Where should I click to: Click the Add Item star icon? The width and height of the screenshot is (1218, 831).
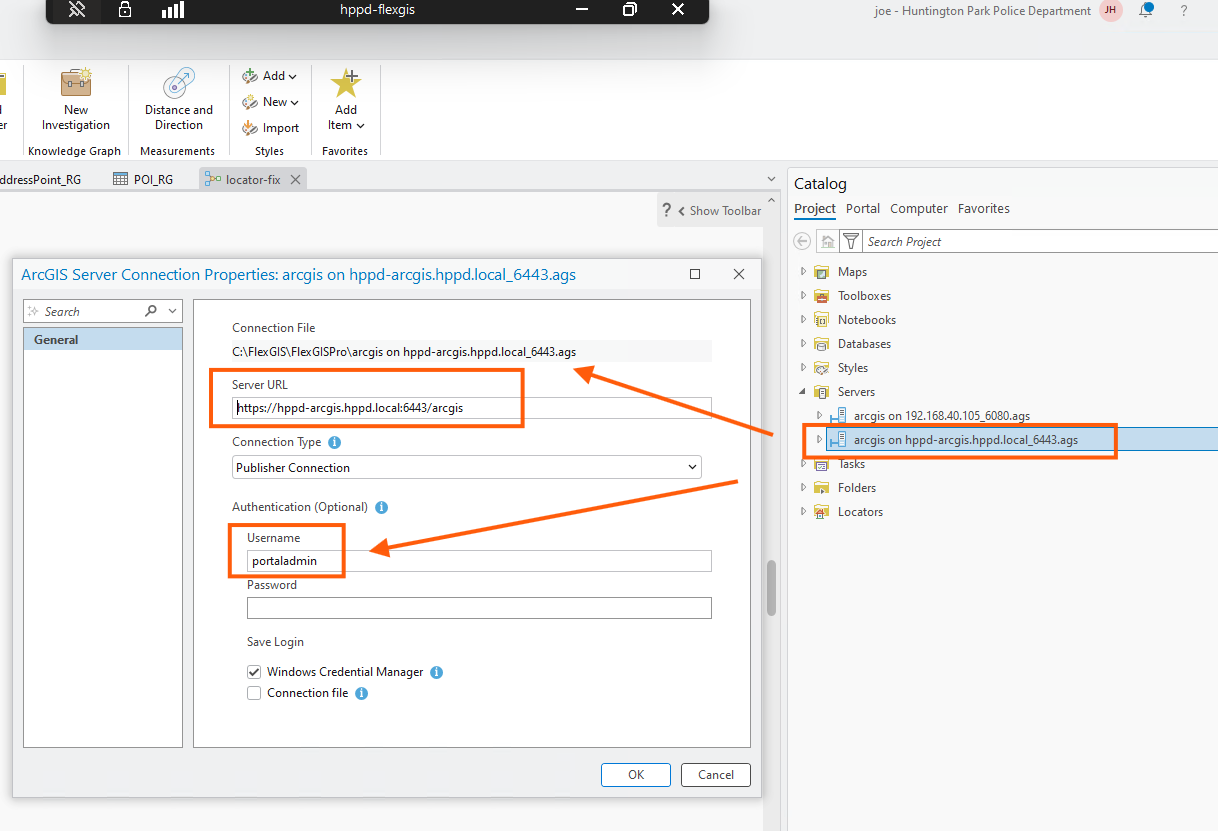pyautogui.click(x=346, y=84)
